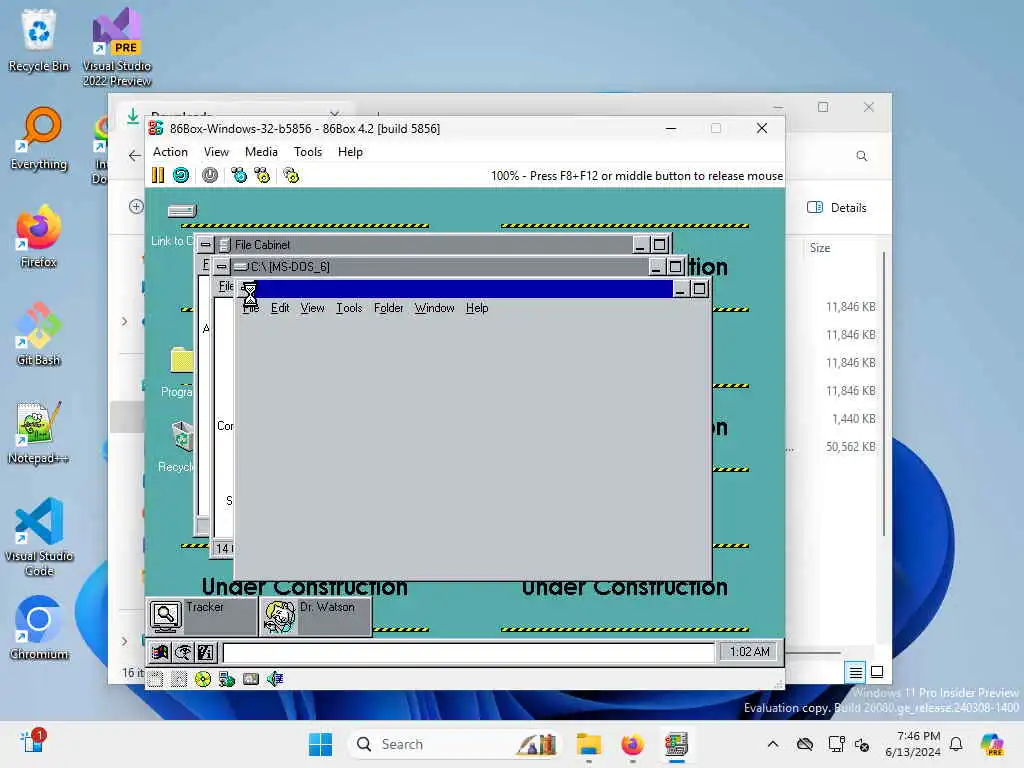
Task: Open 86Box settings gear toolbar icon
Action: pos(291,175)
